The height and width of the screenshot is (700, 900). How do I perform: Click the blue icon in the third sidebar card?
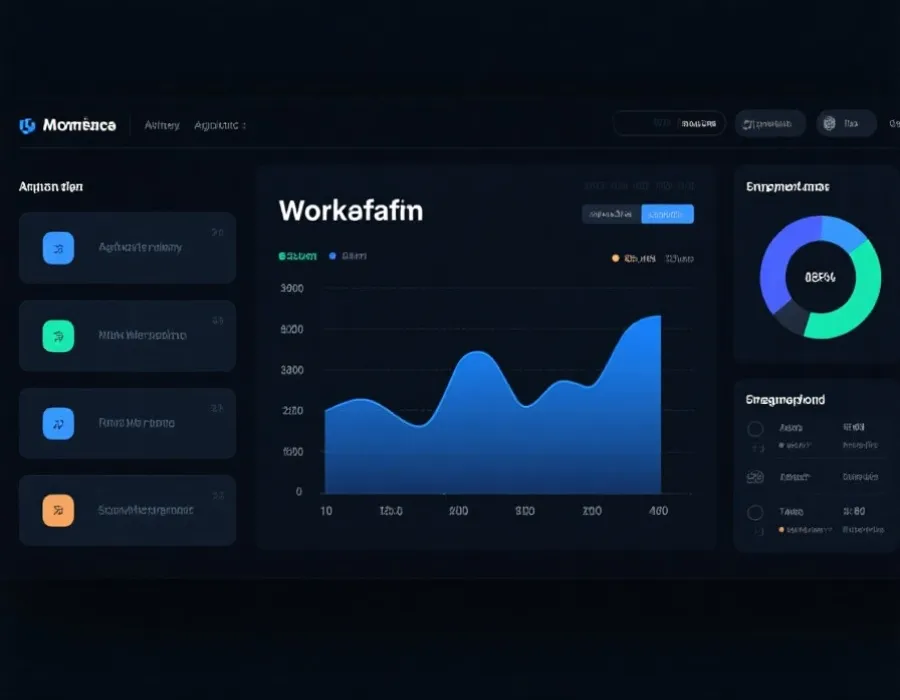click(58, 423)
